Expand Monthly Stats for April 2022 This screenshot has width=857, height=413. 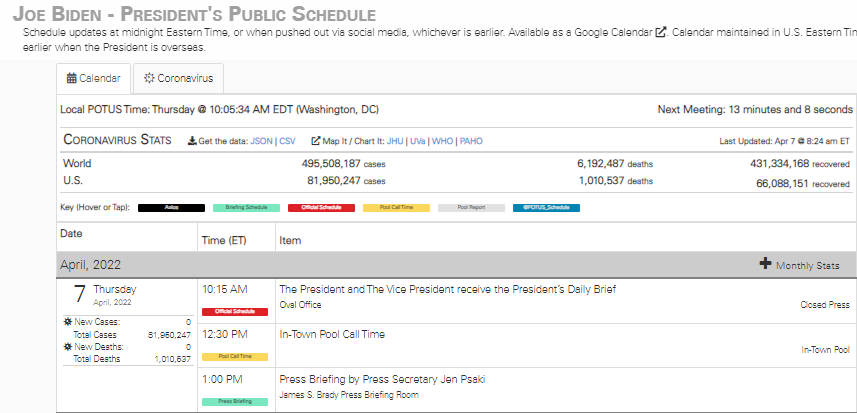(x=800, y=265)
